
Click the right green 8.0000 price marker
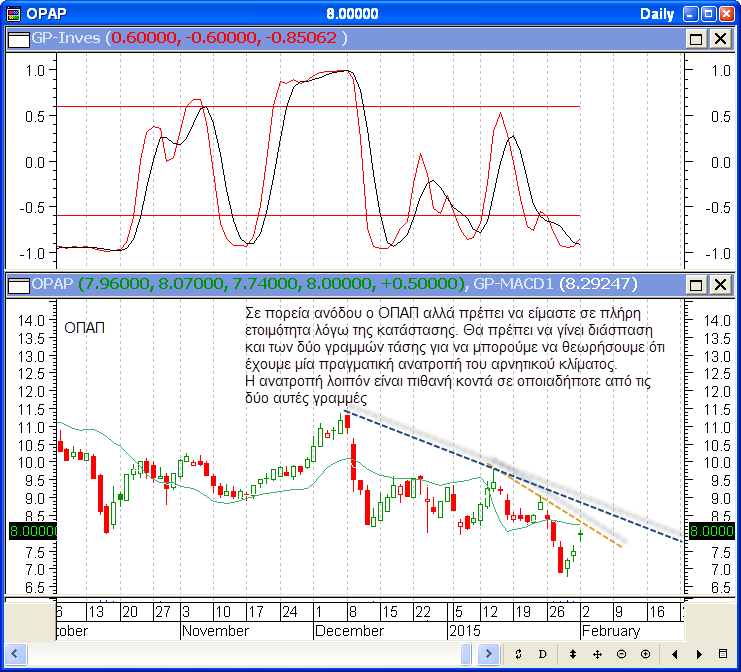point(711,531)
